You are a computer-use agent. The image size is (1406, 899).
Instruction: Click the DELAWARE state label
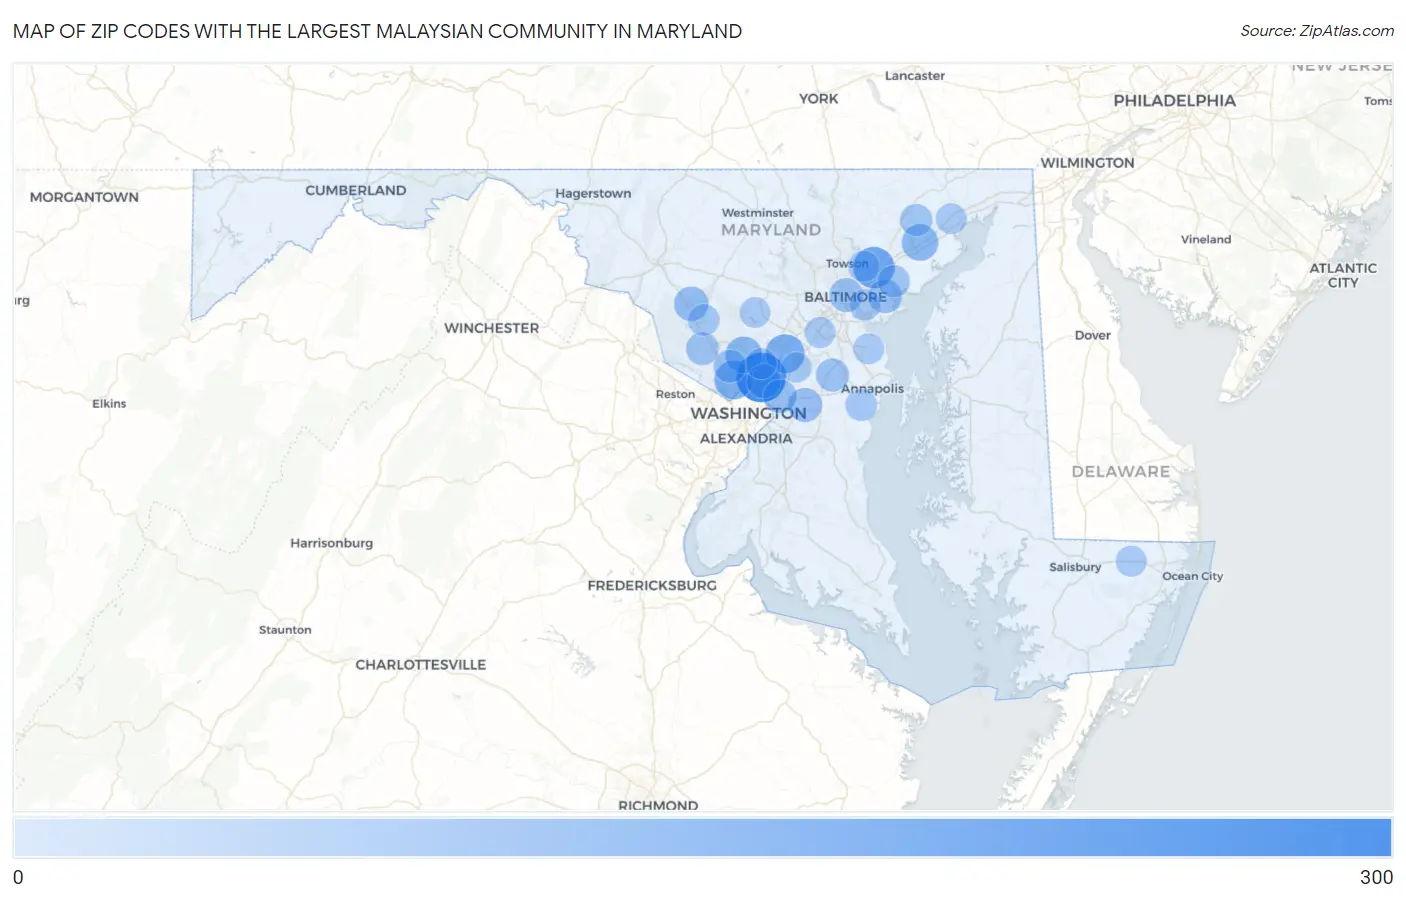(1120, 471)
